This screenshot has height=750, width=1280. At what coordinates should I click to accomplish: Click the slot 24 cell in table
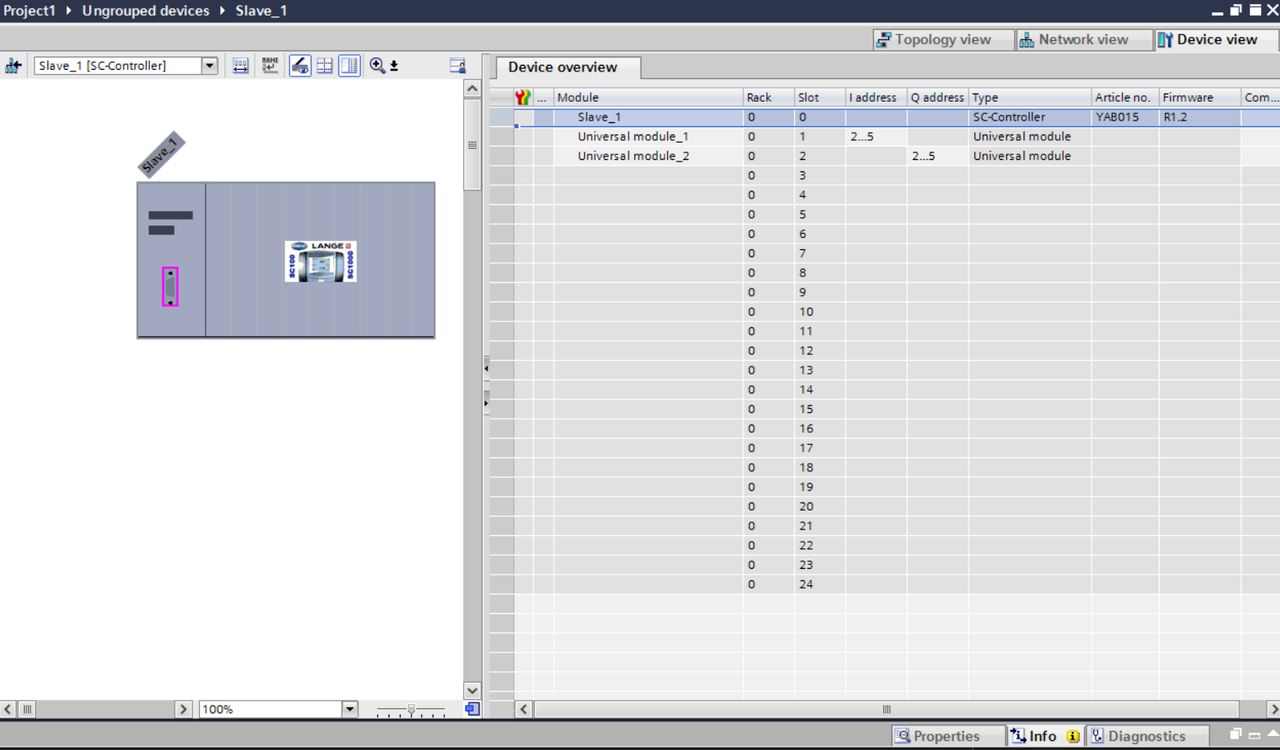click(819, 584)
